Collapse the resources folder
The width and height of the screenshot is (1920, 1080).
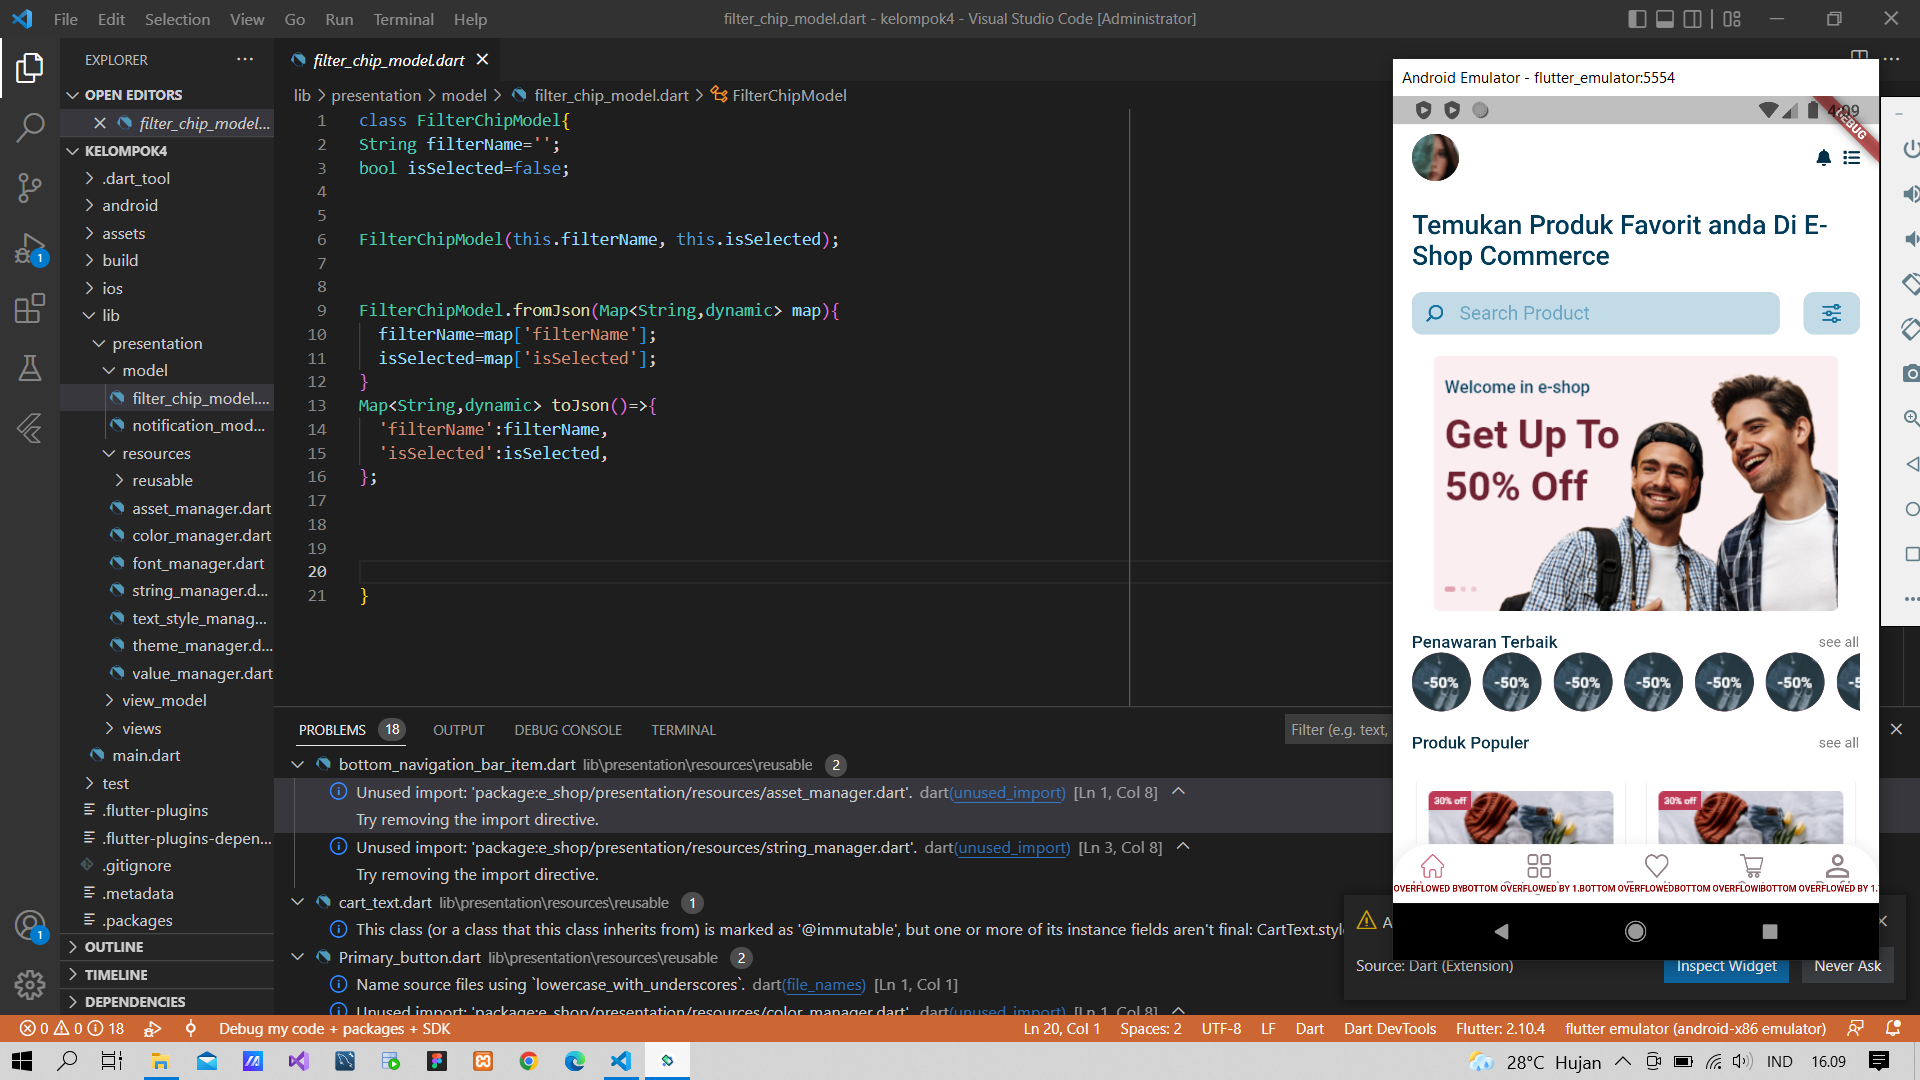[156, 453]
